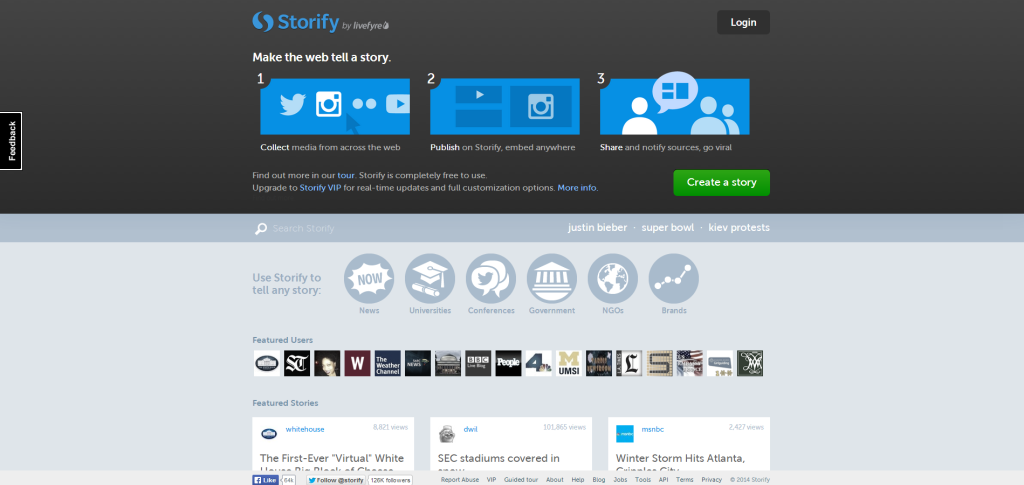Open the API footer link
The width and height of the screenshot is (1024, 485).
[664, 480]
